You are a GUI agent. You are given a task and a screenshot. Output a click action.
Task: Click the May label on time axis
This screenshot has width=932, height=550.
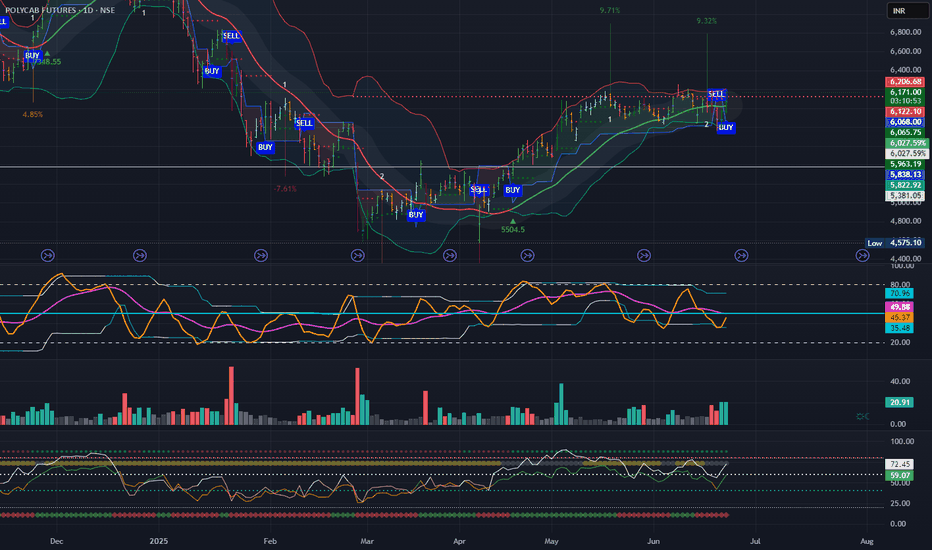pos(552,541)
